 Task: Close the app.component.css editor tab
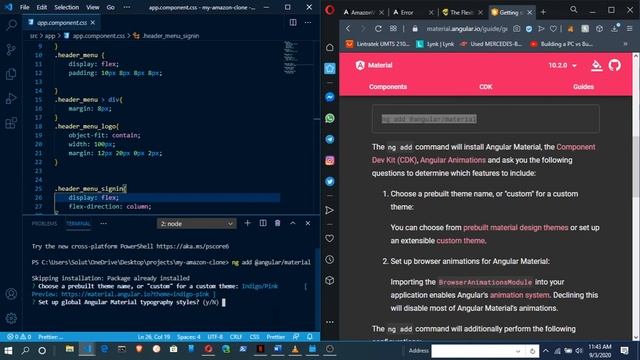93,22
